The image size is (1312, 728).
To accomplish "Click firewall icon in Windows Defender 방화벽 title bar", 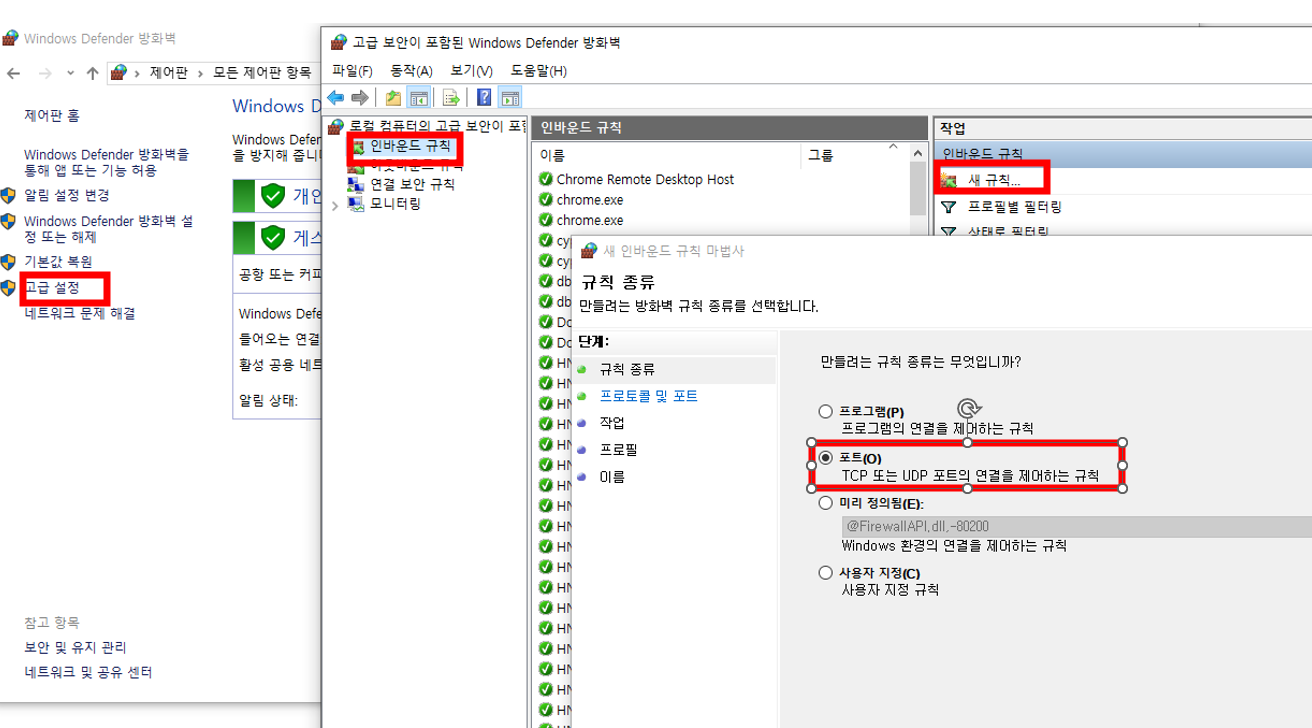I will (10, 38).
